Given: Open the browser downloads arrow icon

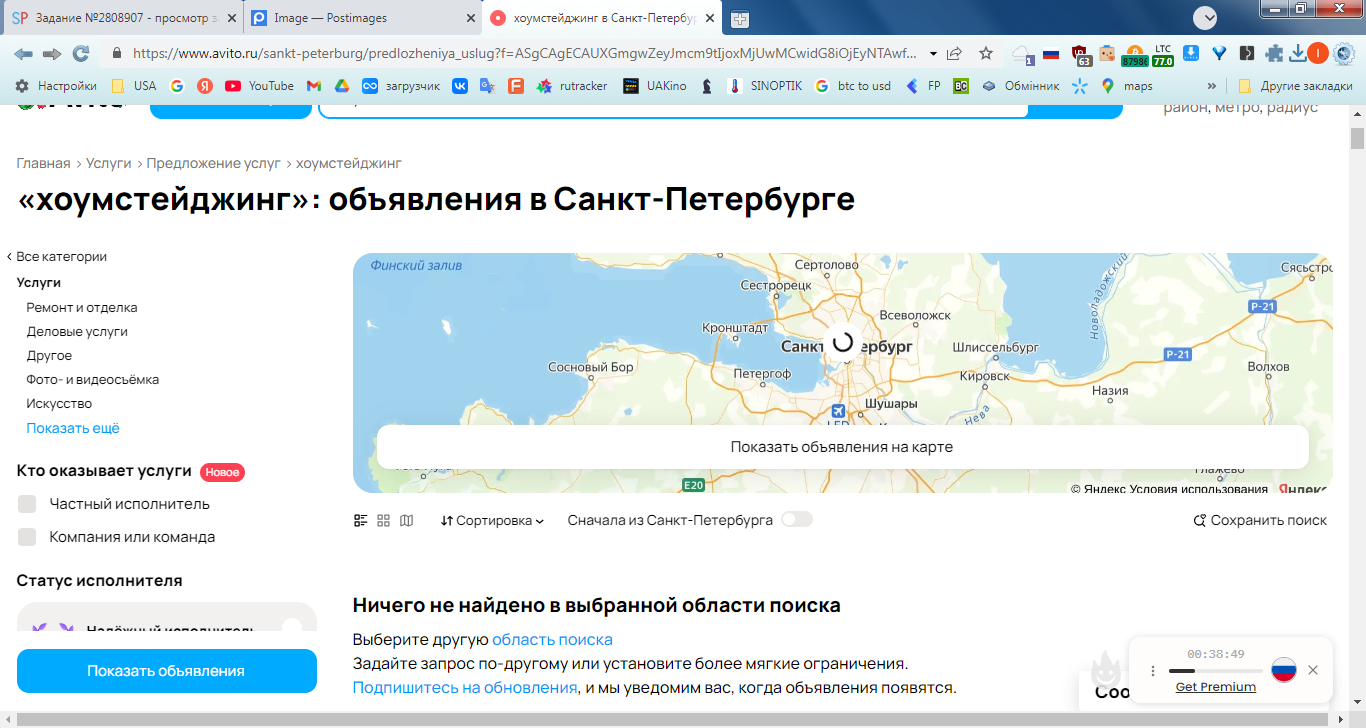Looking at the screenshot, I should tap(1298, 53).
